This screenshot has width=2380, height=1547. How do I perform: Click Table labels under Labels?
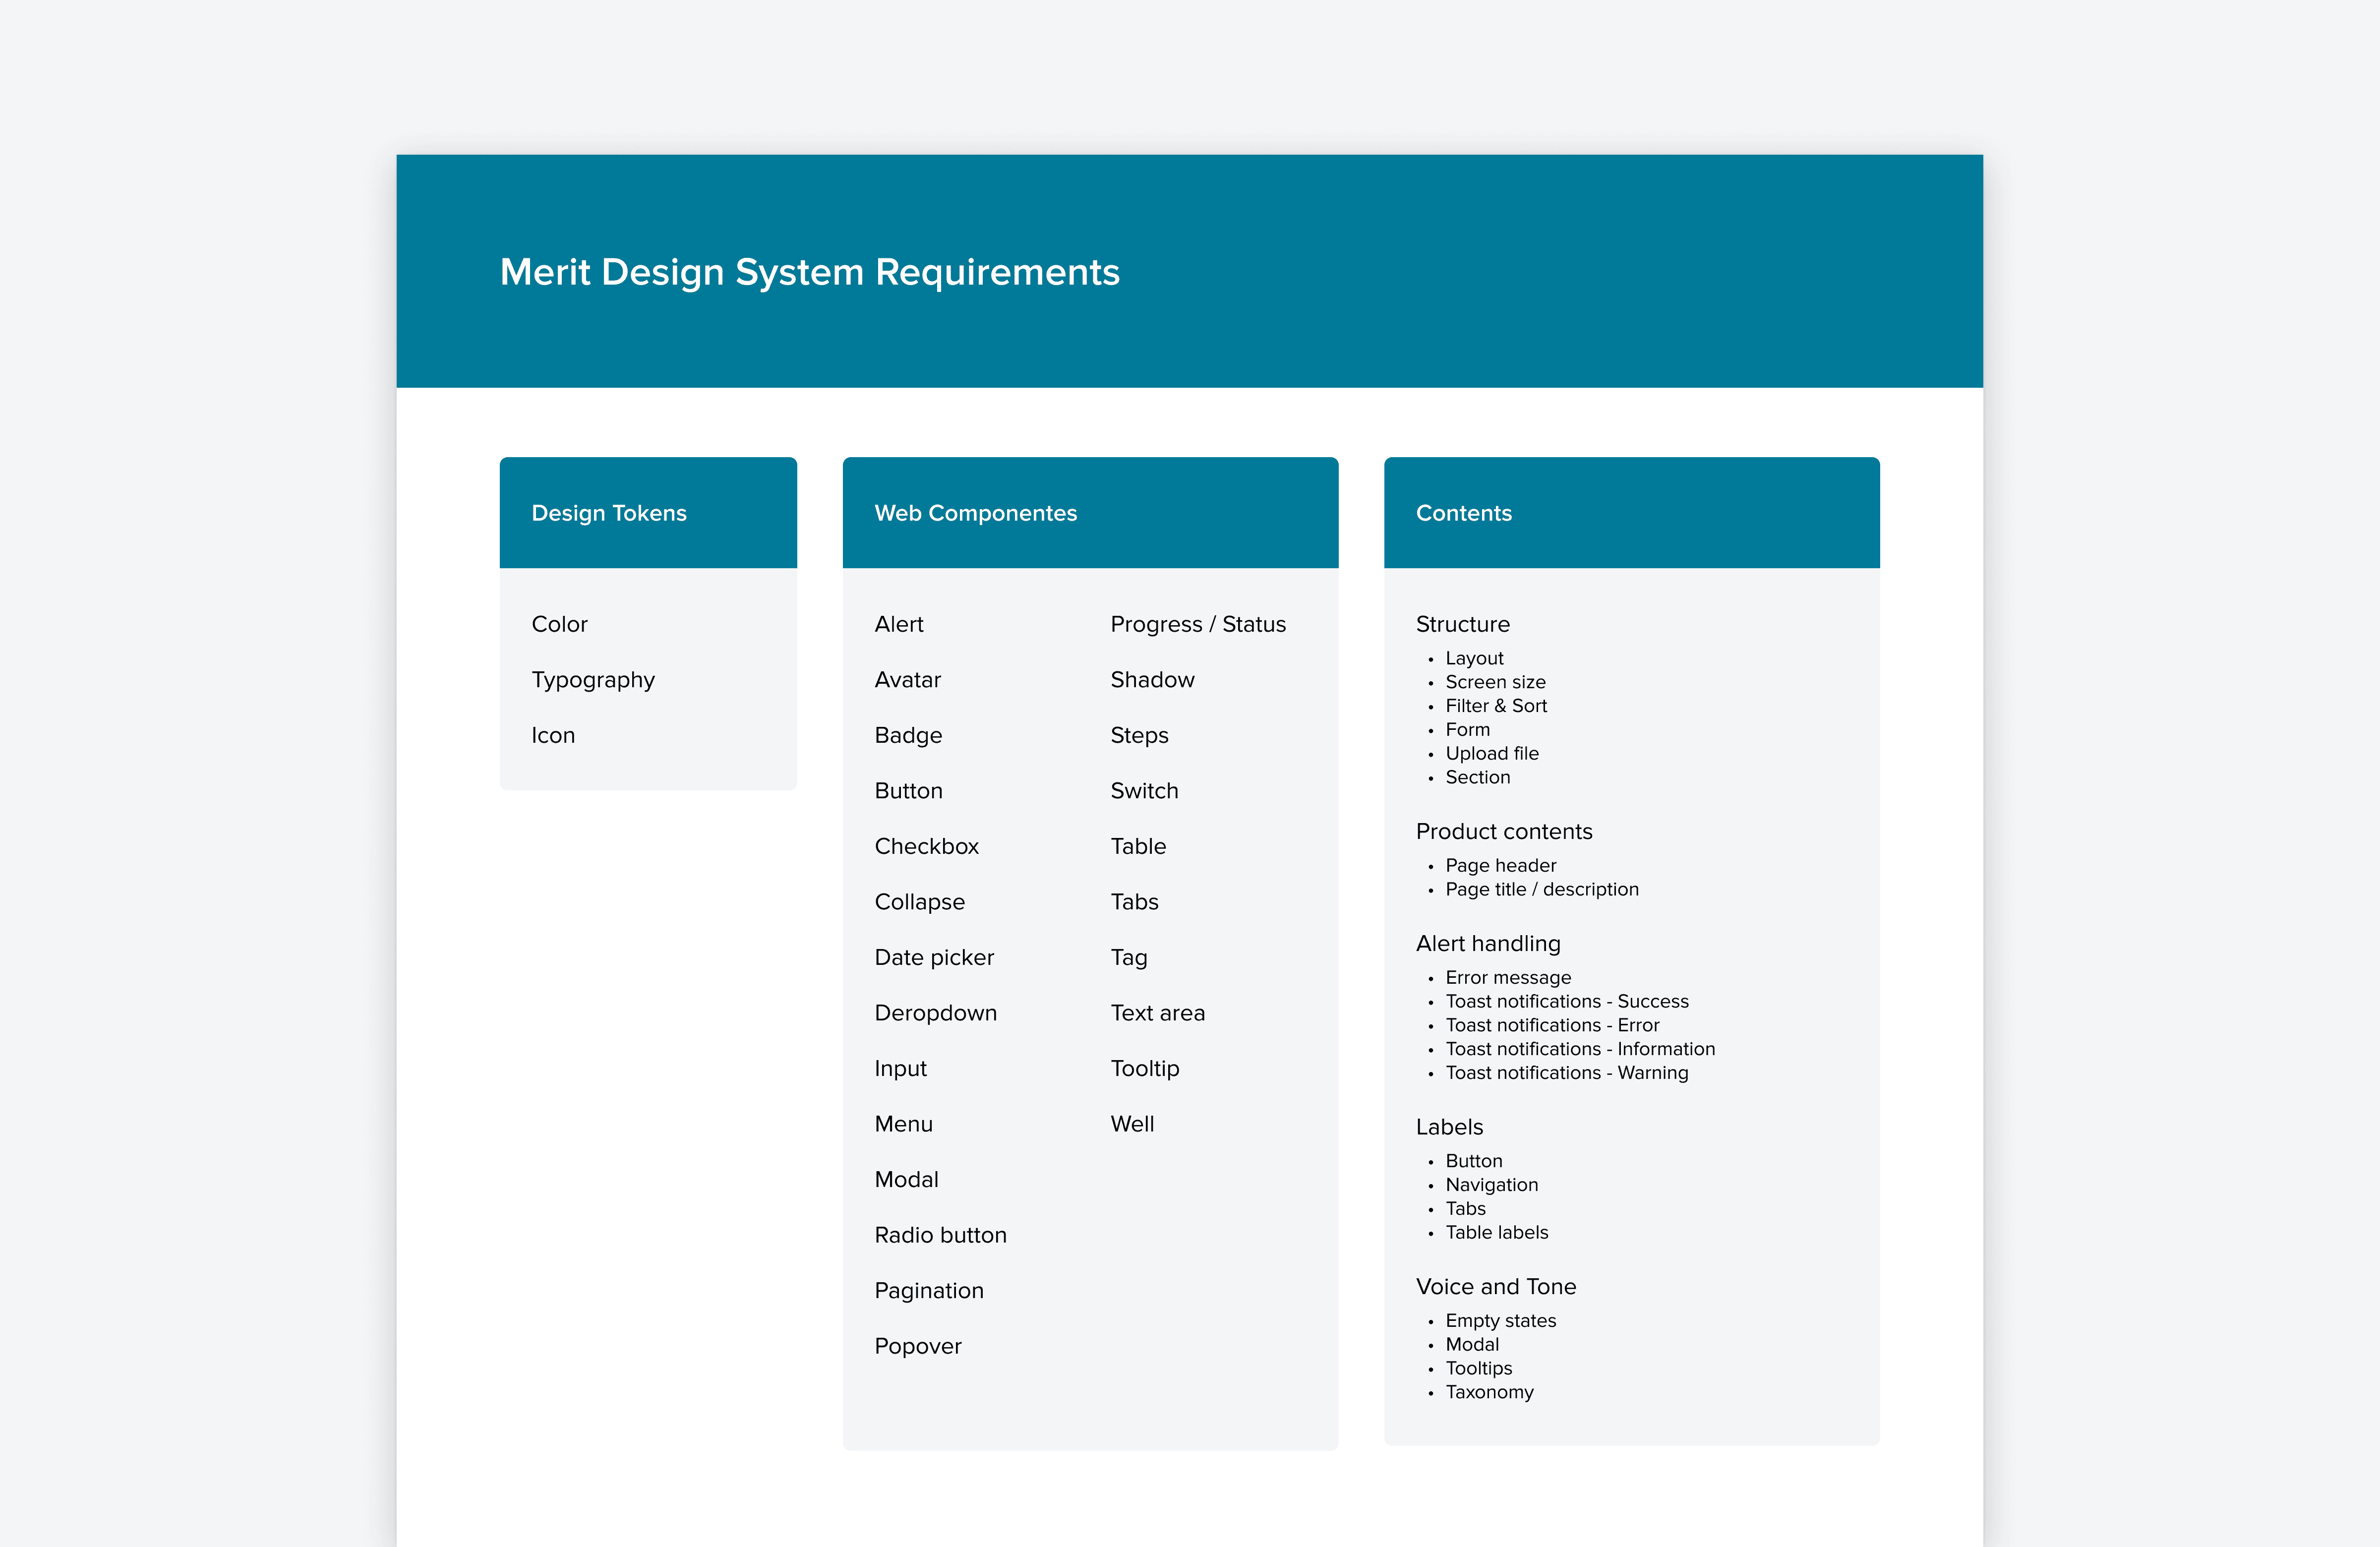(x=1496, y=1232)
